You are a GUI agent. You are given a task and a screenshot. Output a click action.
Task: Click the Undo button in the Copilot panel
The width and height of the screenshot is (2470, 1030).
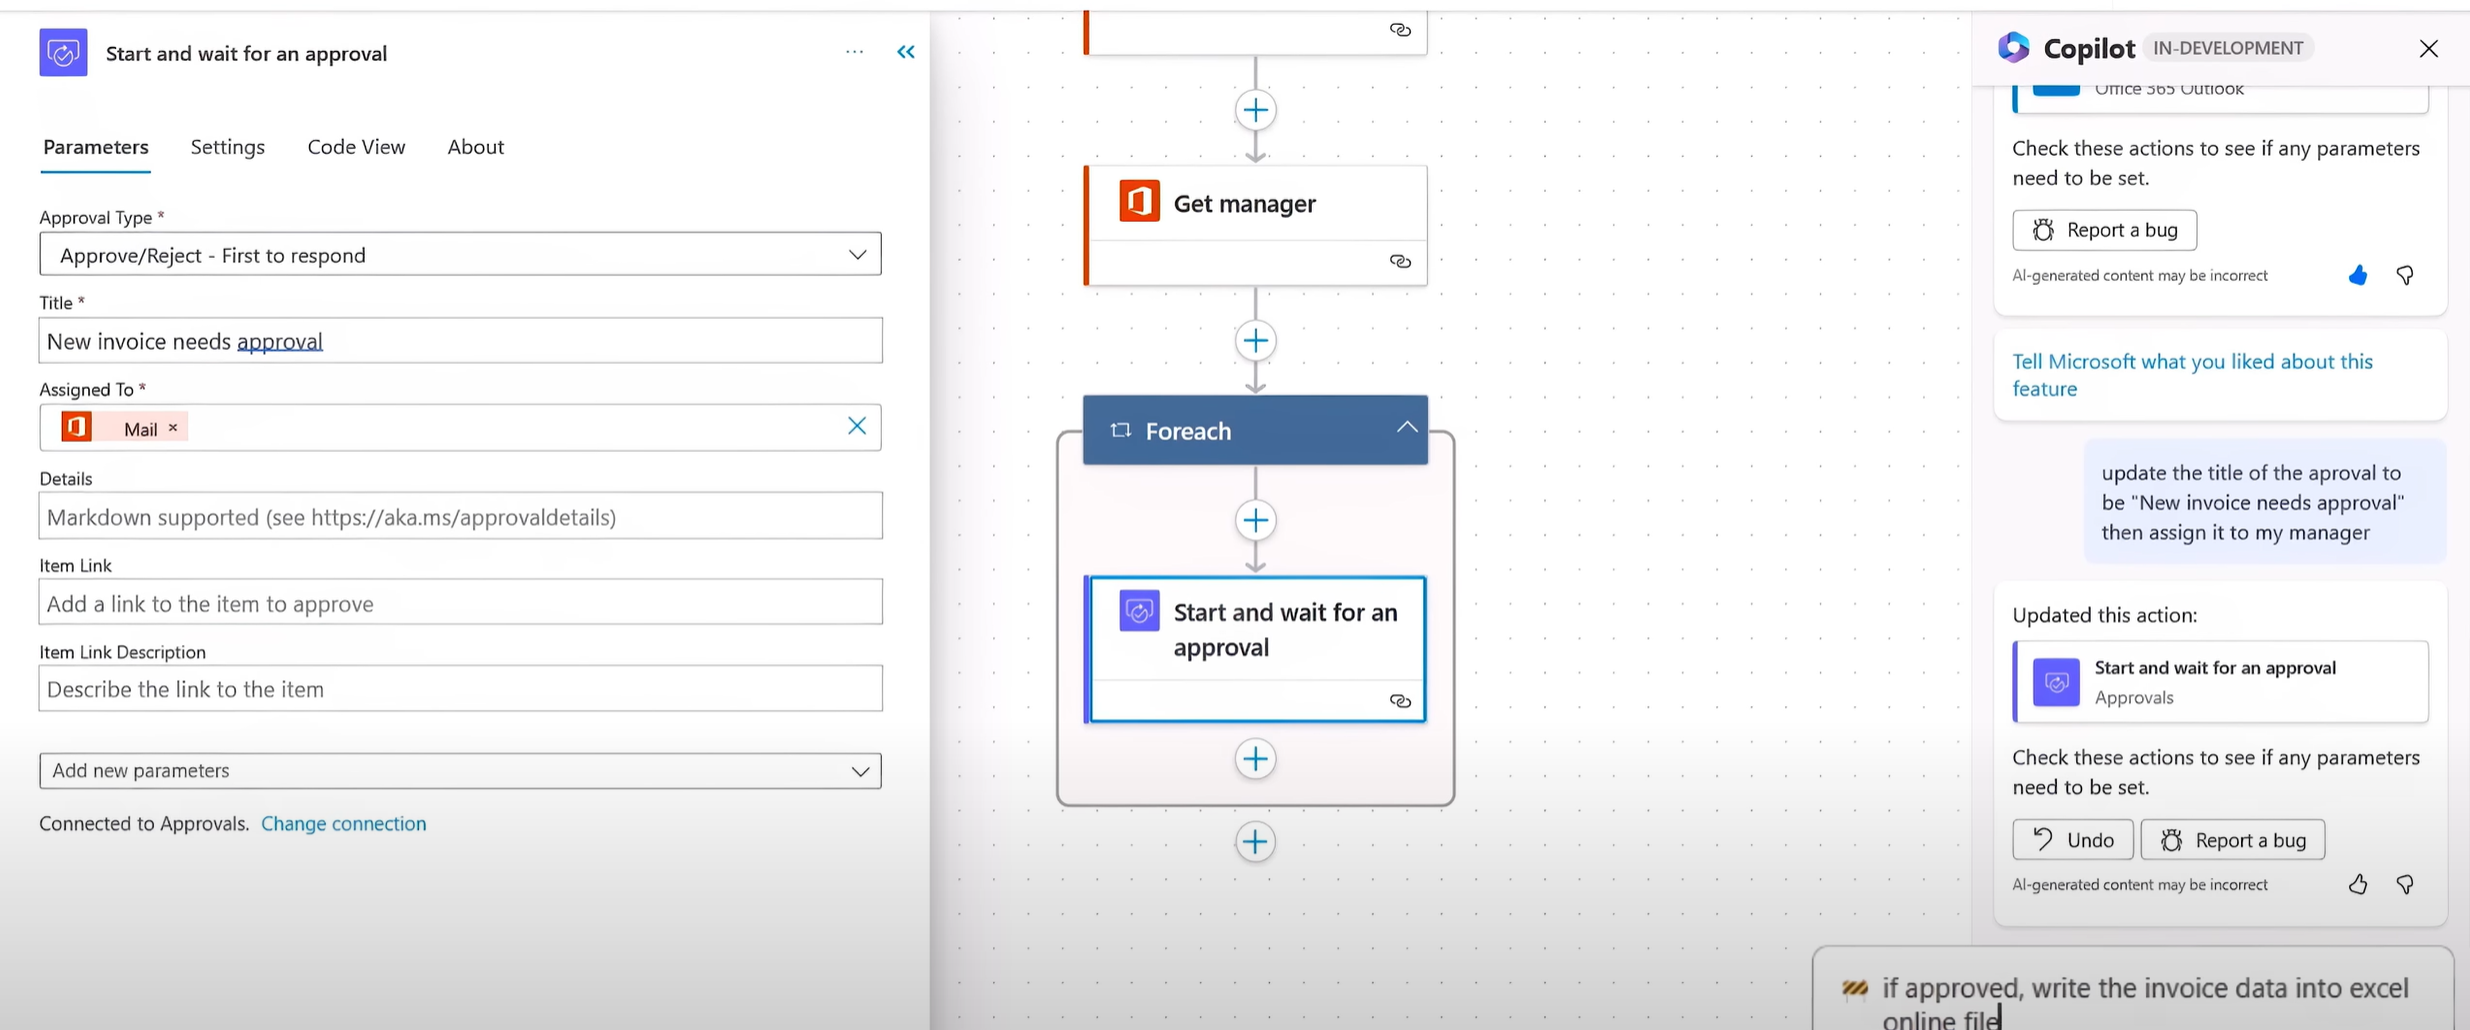[x=2071, y=839]
